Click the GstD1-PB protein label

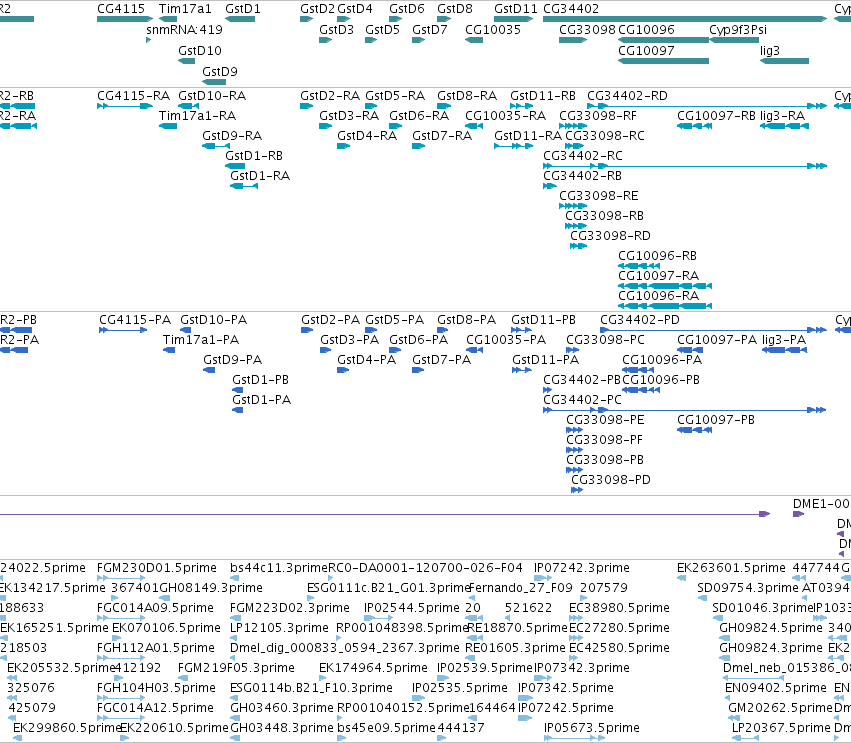pos(261,380)
